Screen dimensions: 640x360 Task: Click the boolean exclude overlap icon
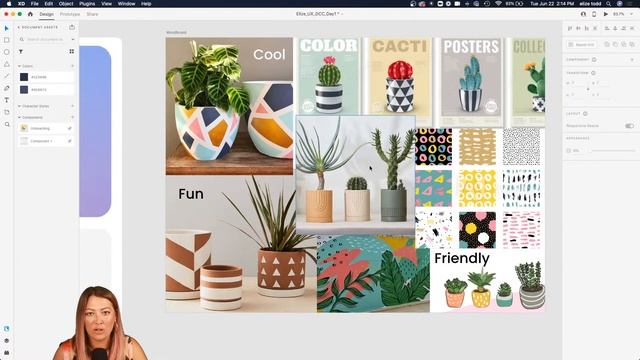pyautogui.click(x=632, y=44)
